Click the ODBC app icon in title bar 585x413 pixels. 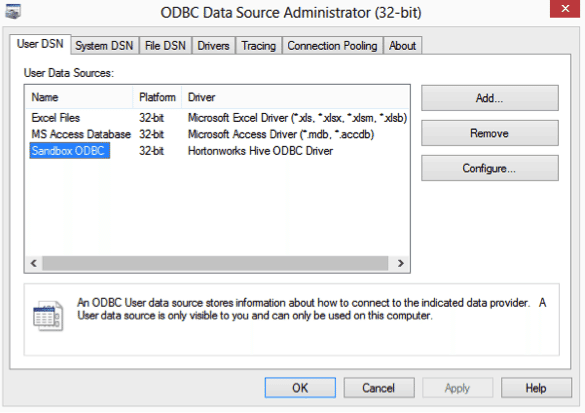pyautogui.click(x=13, y=11)
